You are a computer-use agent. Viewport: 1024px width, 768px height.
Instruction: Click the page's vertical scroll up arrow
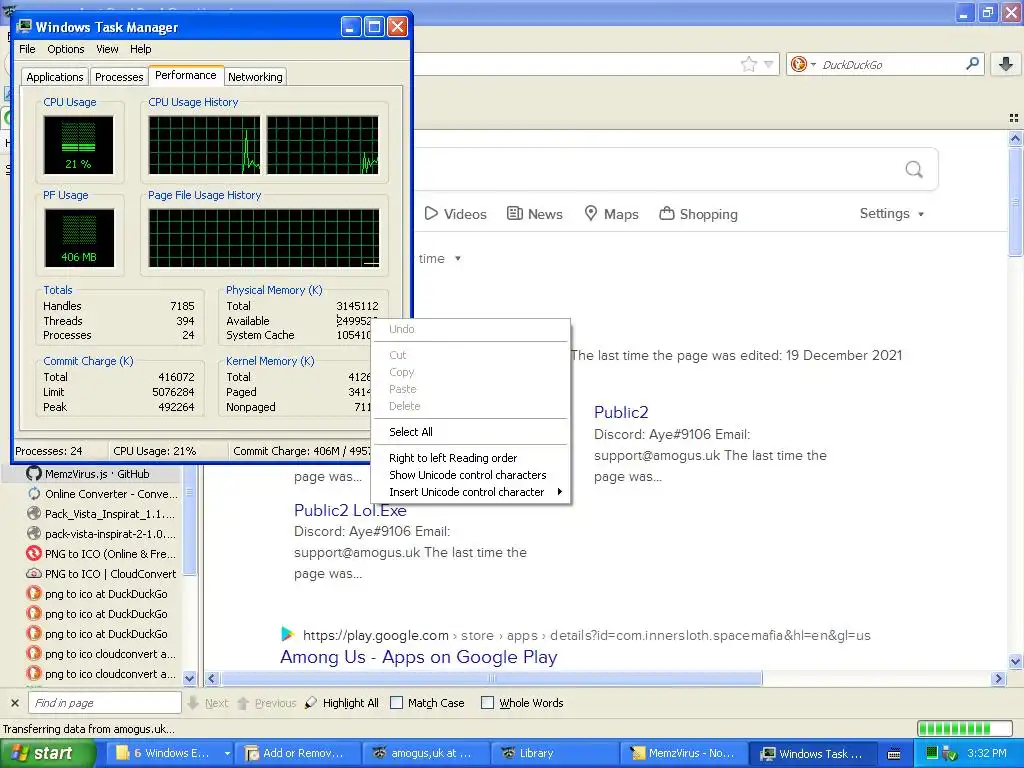tap(1015, 138)
